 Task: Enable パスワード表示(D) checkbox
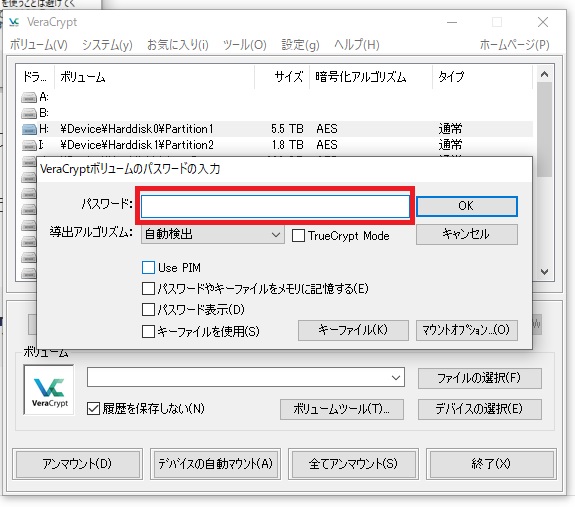click(148, 310)
